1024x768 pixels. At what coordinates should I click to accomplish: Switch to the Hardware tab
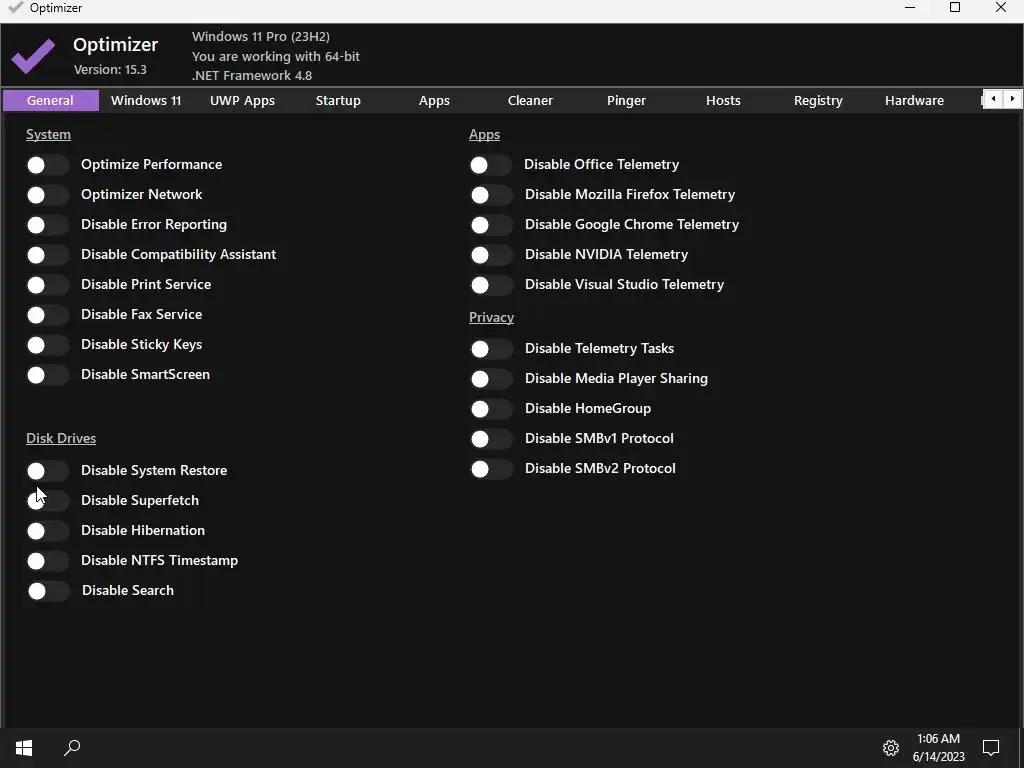pos(914,101)
